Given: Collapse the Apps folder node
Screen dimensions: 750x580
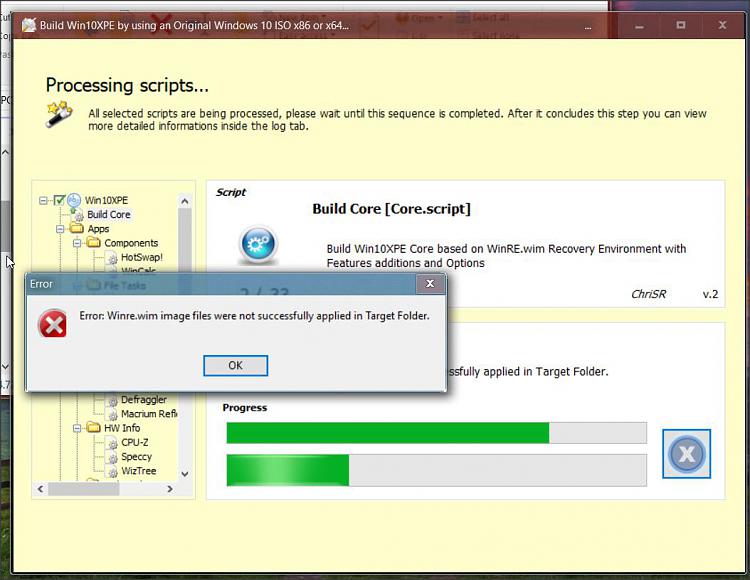Looking at the screenshot, I should (x=60, y=229).
